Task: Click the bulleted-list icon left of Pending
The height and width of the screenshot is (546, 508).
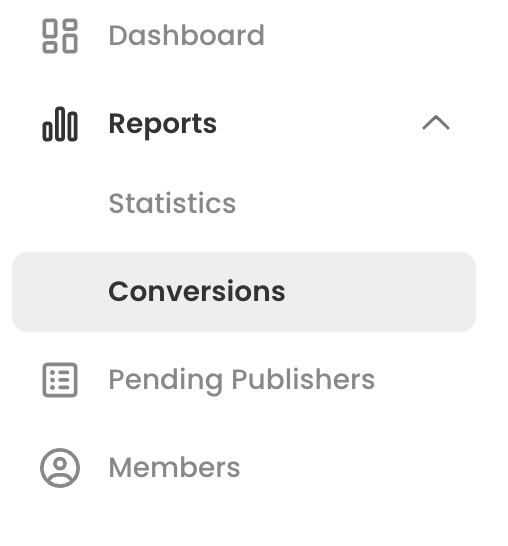Action: tap(60, 380)
